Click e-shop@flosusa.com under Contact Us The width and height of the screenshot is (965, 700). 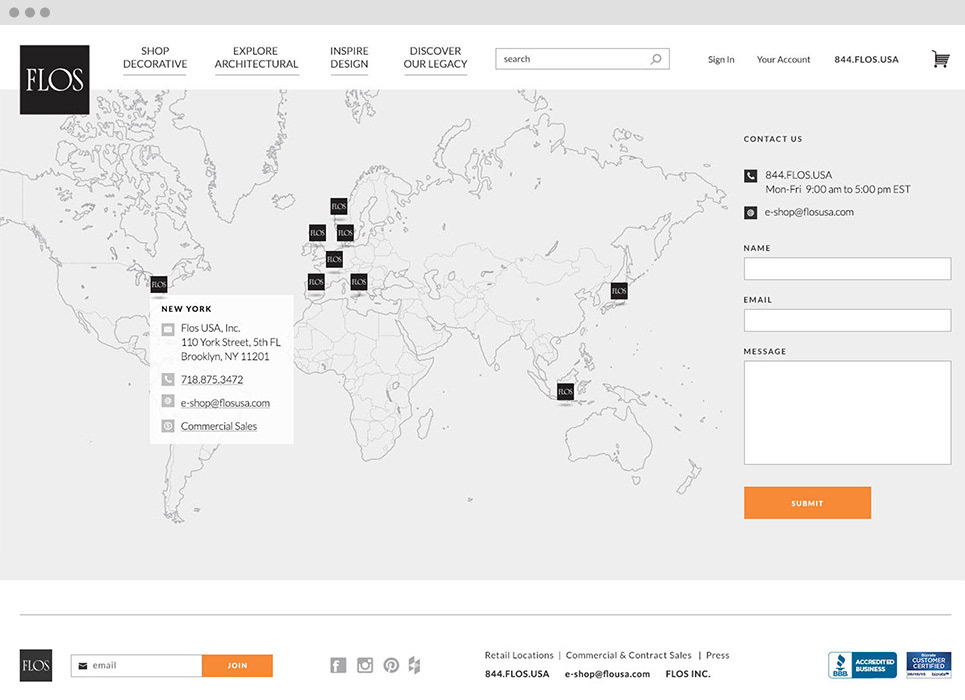coord(809,212)
